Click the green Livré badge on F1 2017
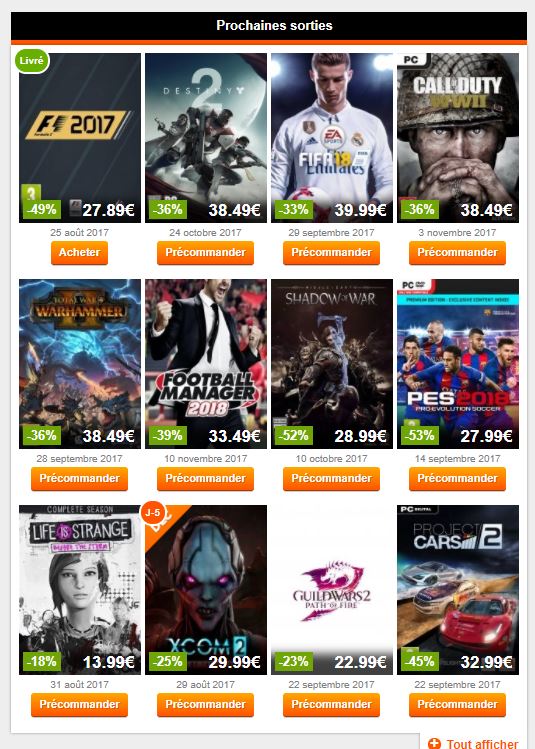 click(32, 61)
